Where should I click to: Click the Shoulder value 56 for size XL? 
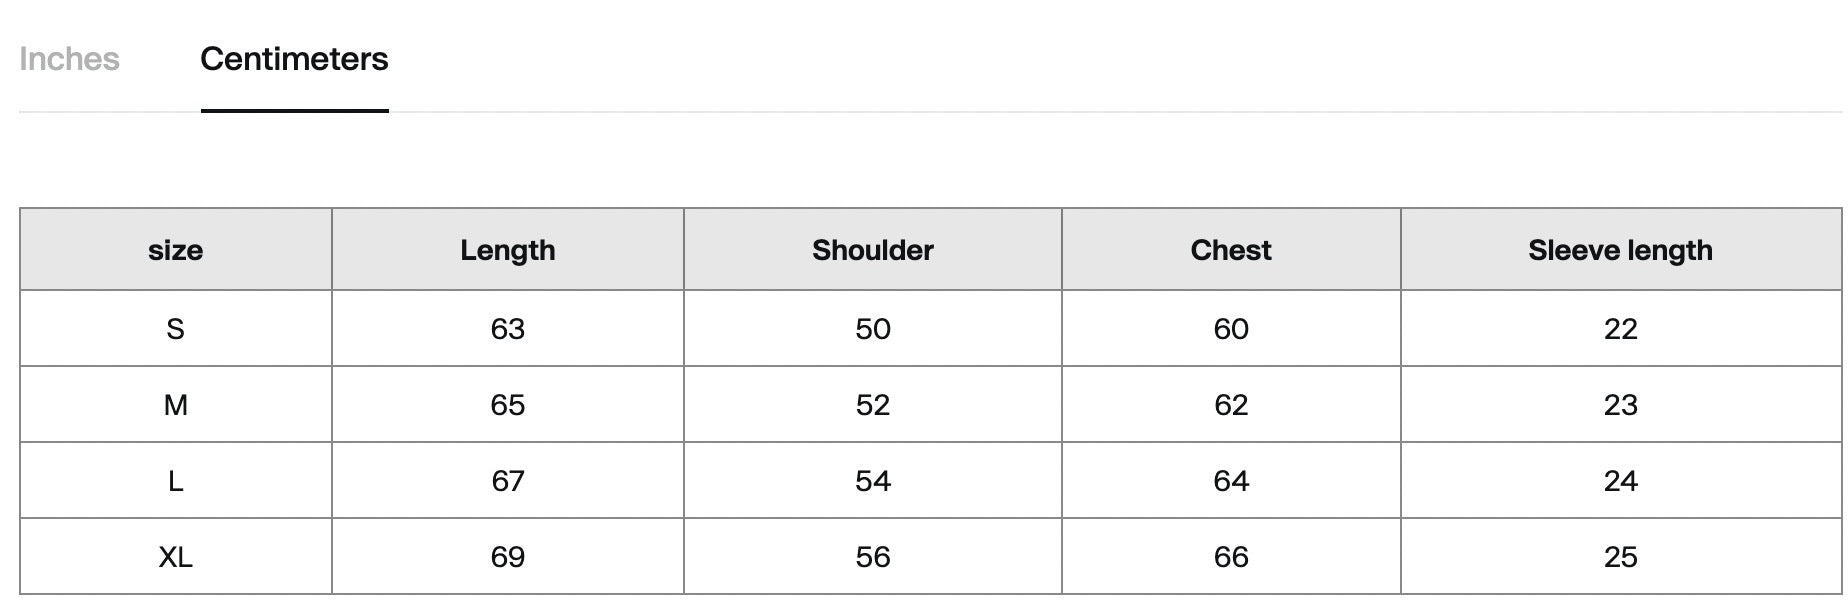coord(872,557)
